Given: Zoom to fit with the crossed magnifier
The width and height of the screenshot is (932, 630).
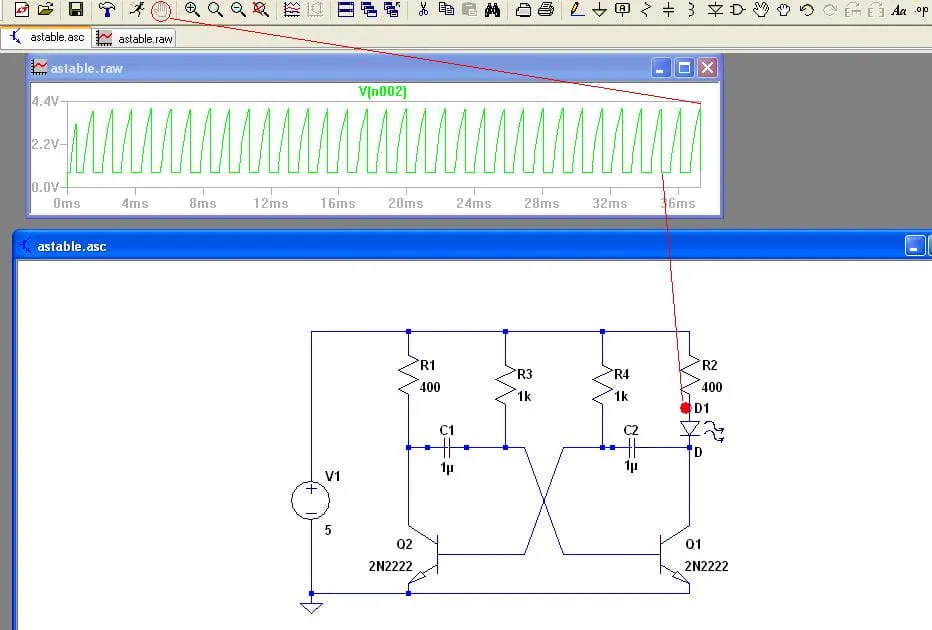Looking at the screenshot, I should pyautogui.click(x=260, y=10).
